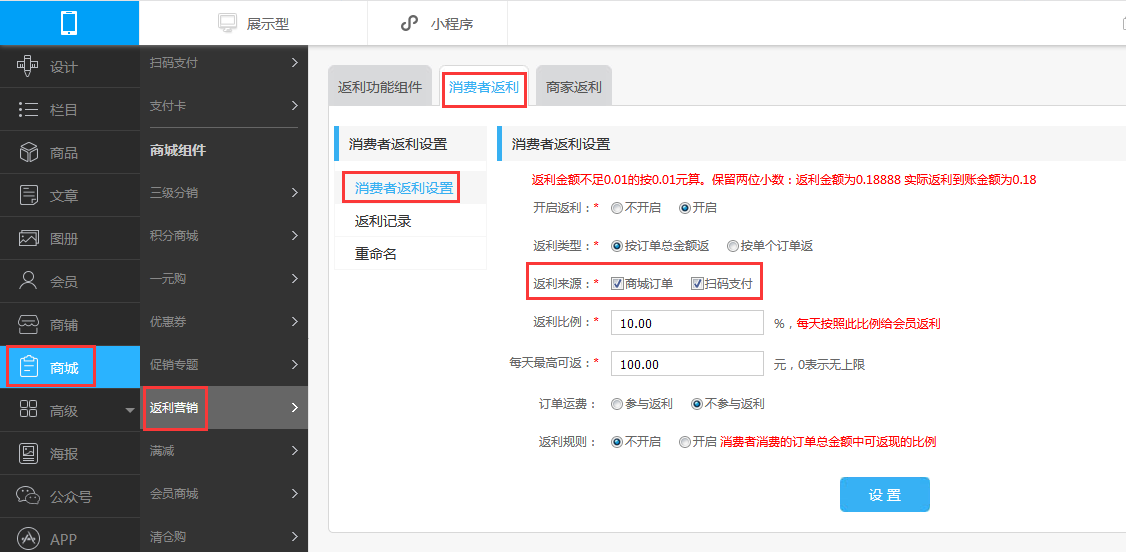The height and width of the screenshot is (552, 1126).
Task: Click the 满减 menu label
Action: coord(162,451)
